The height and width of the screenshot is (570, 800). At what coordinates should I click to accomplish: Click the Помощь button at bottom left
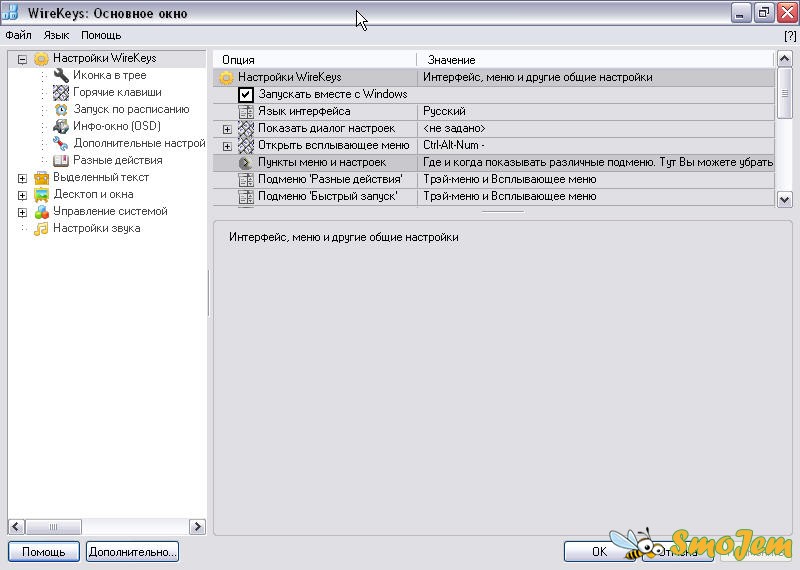[x=44, y=552]
